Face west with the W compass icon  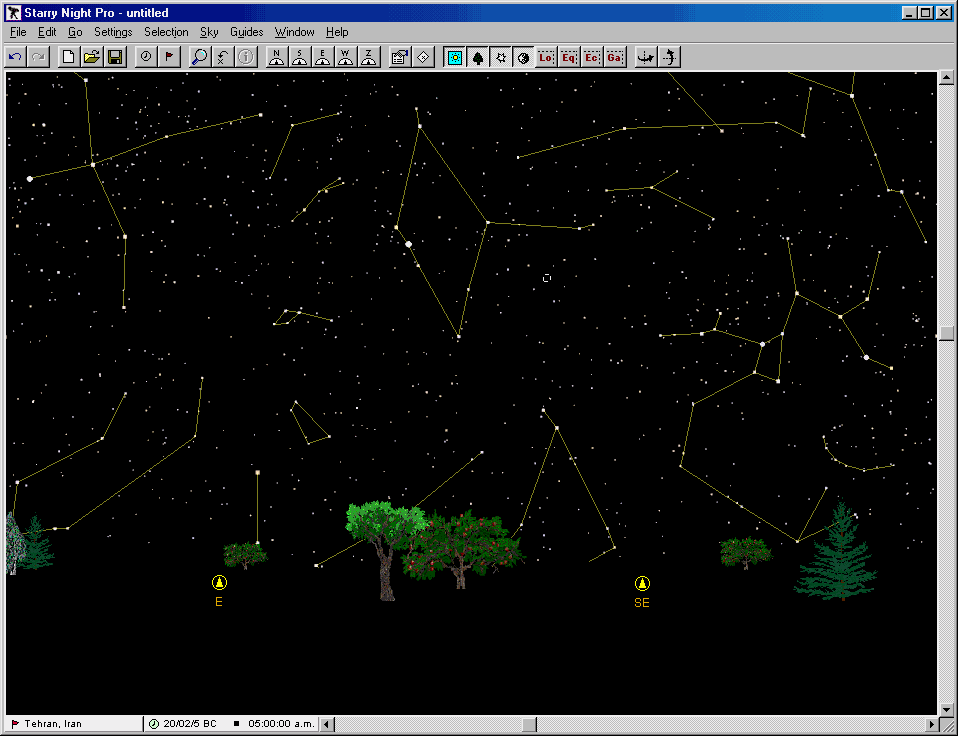346,57
